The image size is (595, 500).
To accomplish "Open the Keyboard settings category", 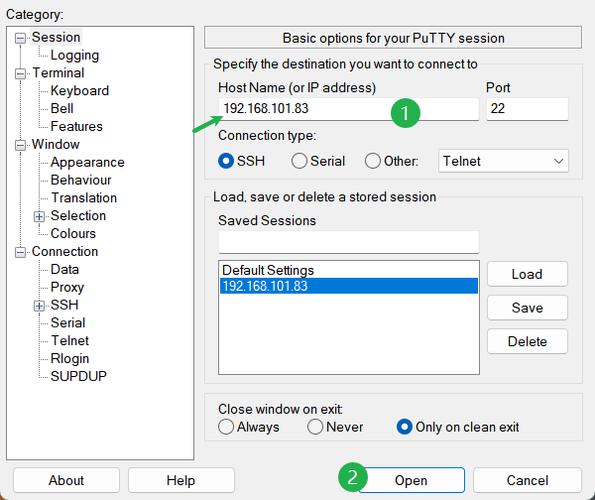I will [x=80, y=91].
